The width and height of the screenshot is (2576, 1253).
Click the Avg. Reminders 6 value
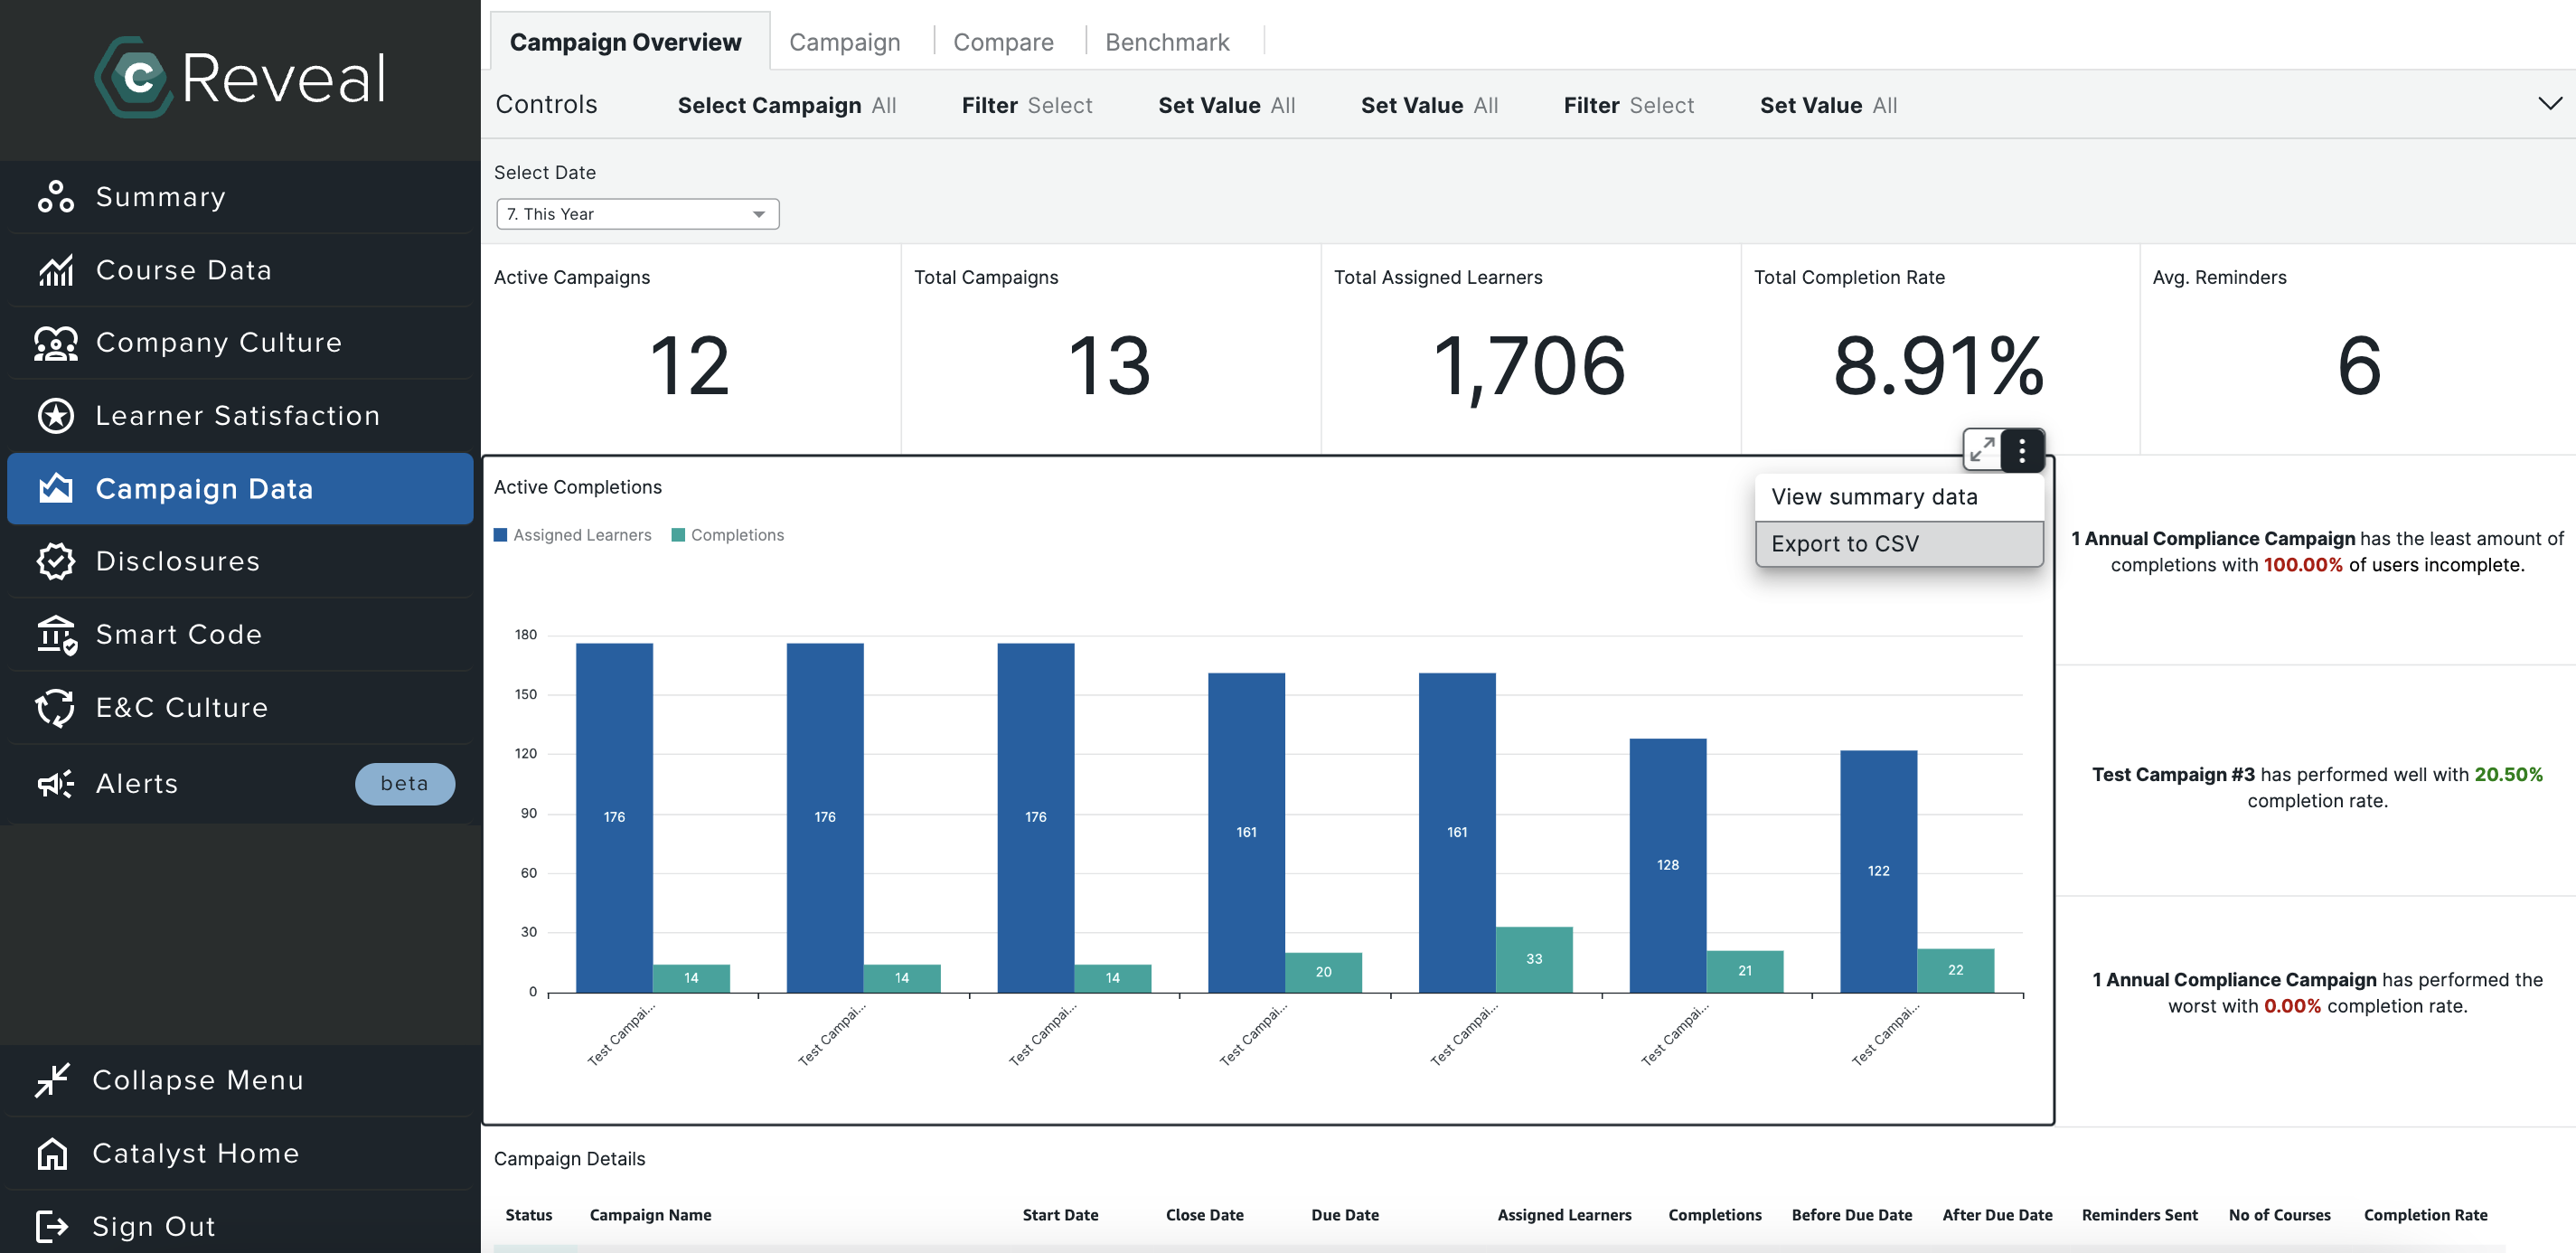(x=2358, y=366)
